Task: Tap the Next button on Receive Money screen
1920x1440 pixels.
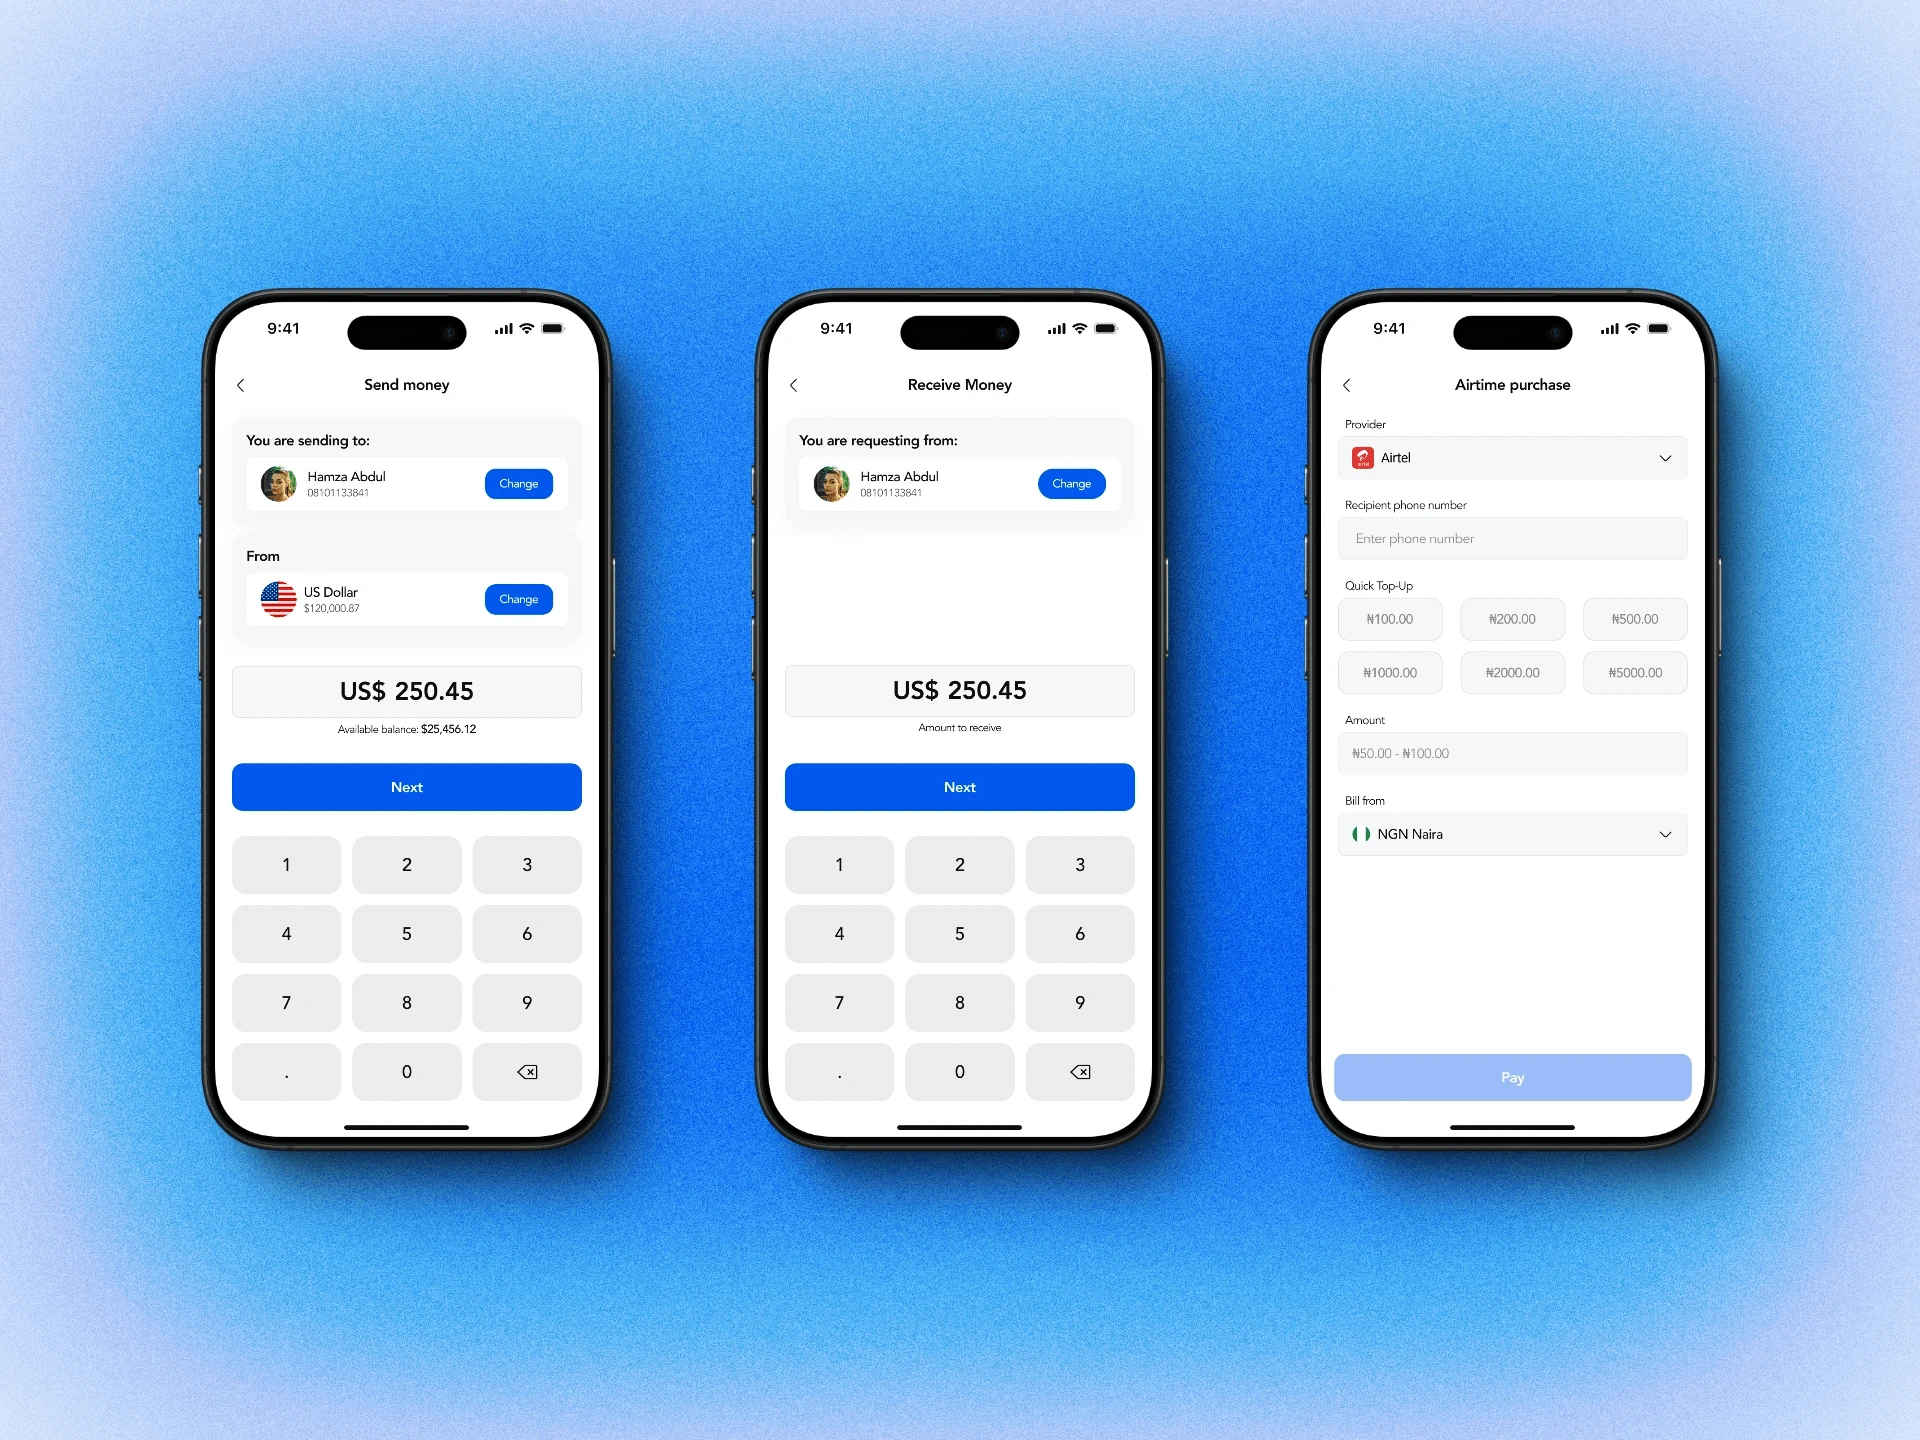Action: pos(960,787)
